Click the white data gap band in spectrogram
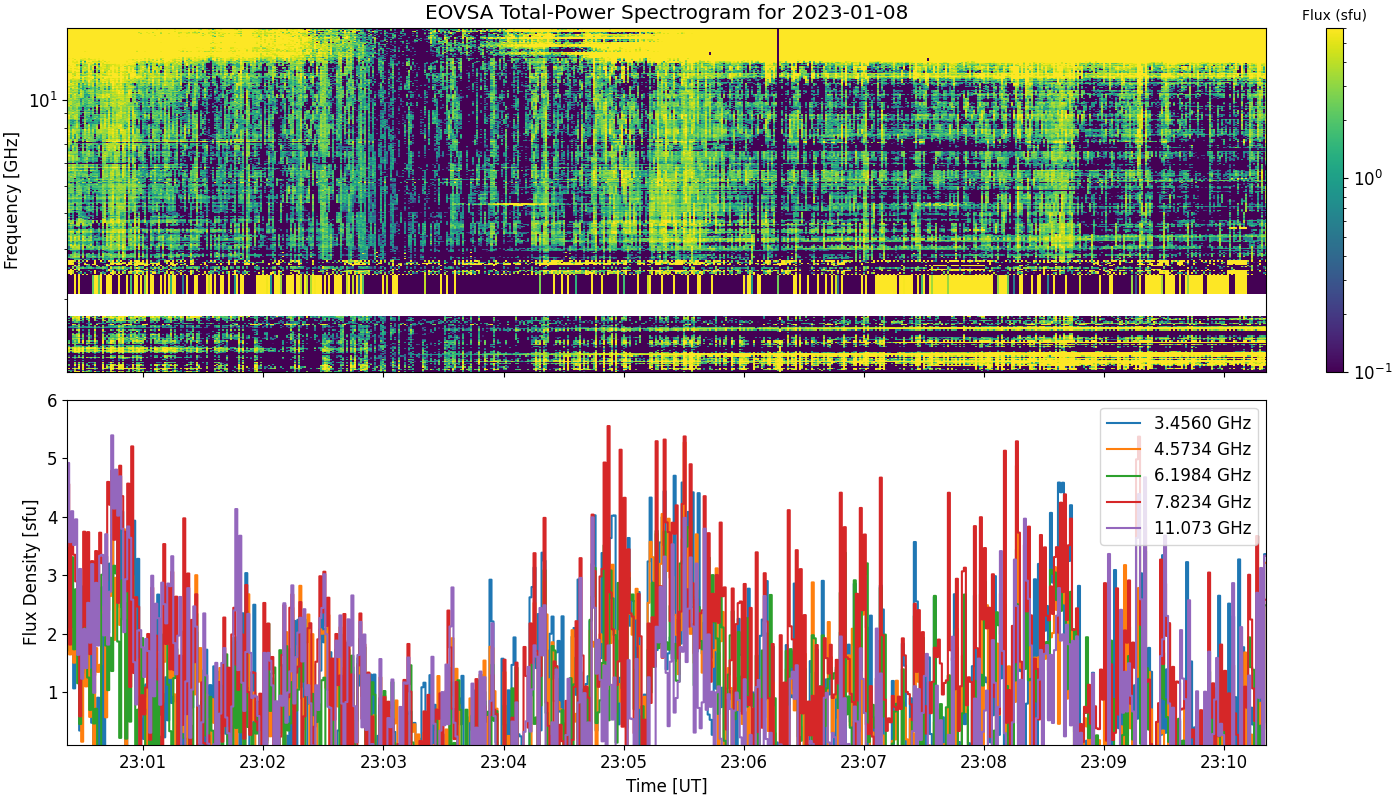The width and height of the screenshot is (1400, 800). [x=667, y=305]
